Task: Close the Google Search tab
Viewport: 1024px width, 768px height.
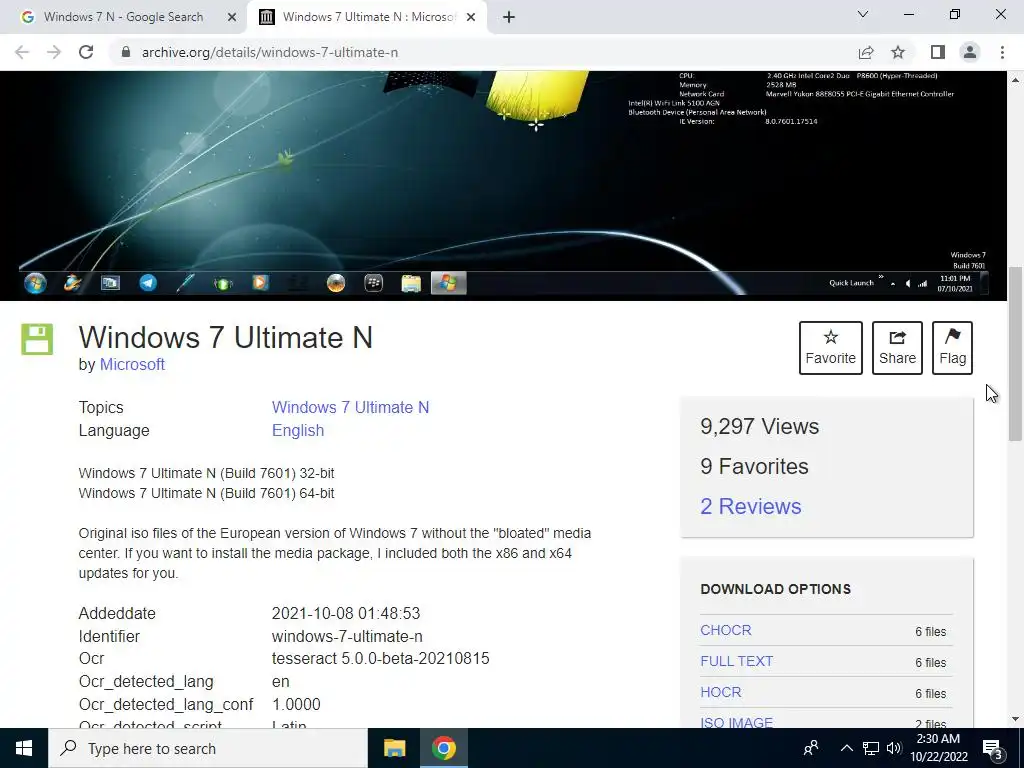Action: click(x=231, y=17)
